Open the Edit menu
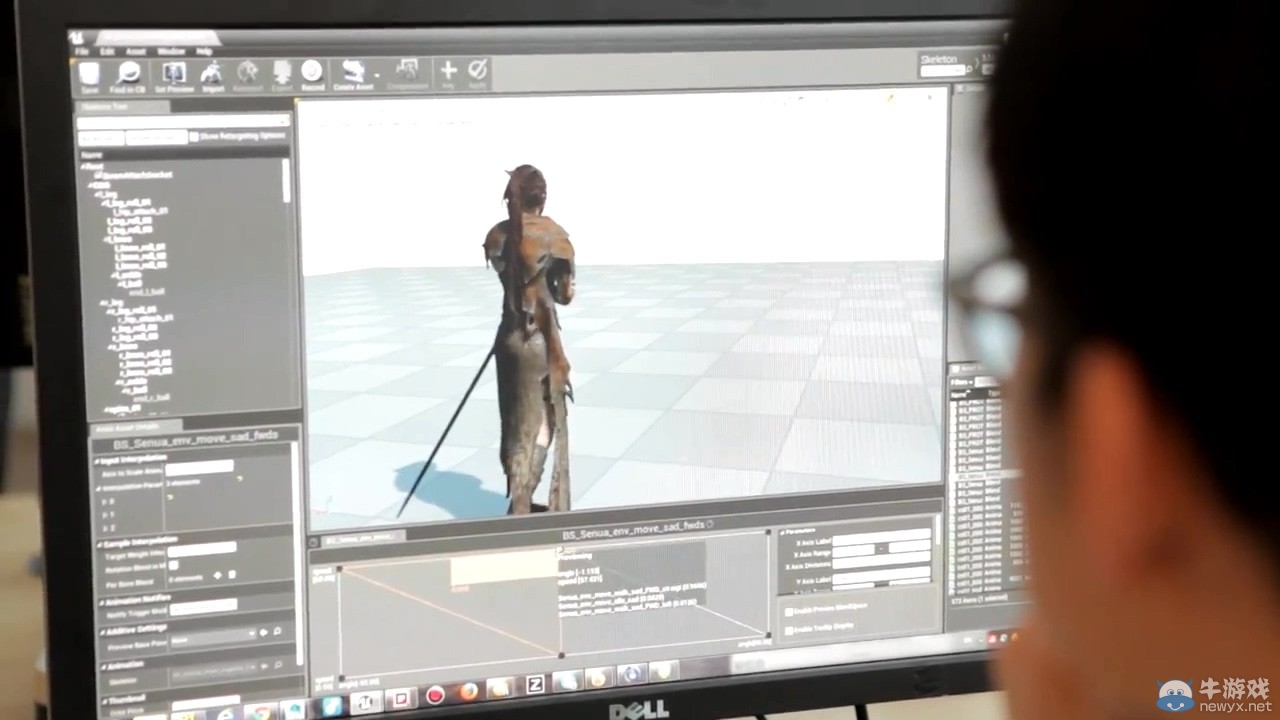The image size is (1280, 720). [x=107, y=51]
